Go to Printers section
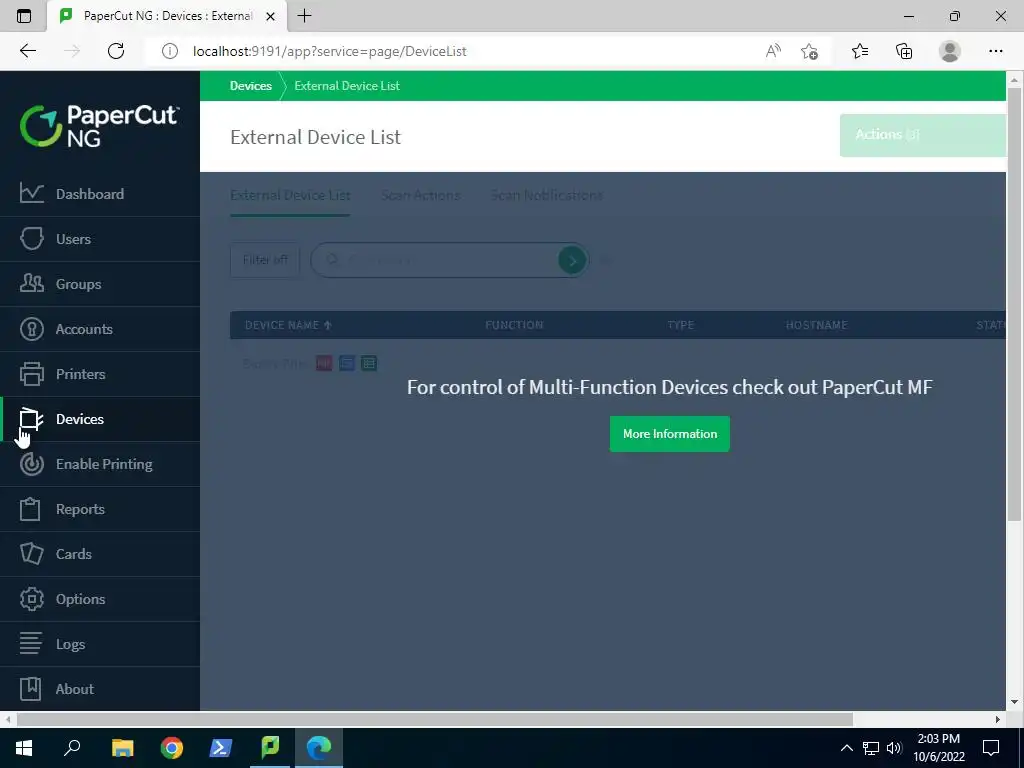Viewport: 1024px width, 768px height. click(100, 374)
